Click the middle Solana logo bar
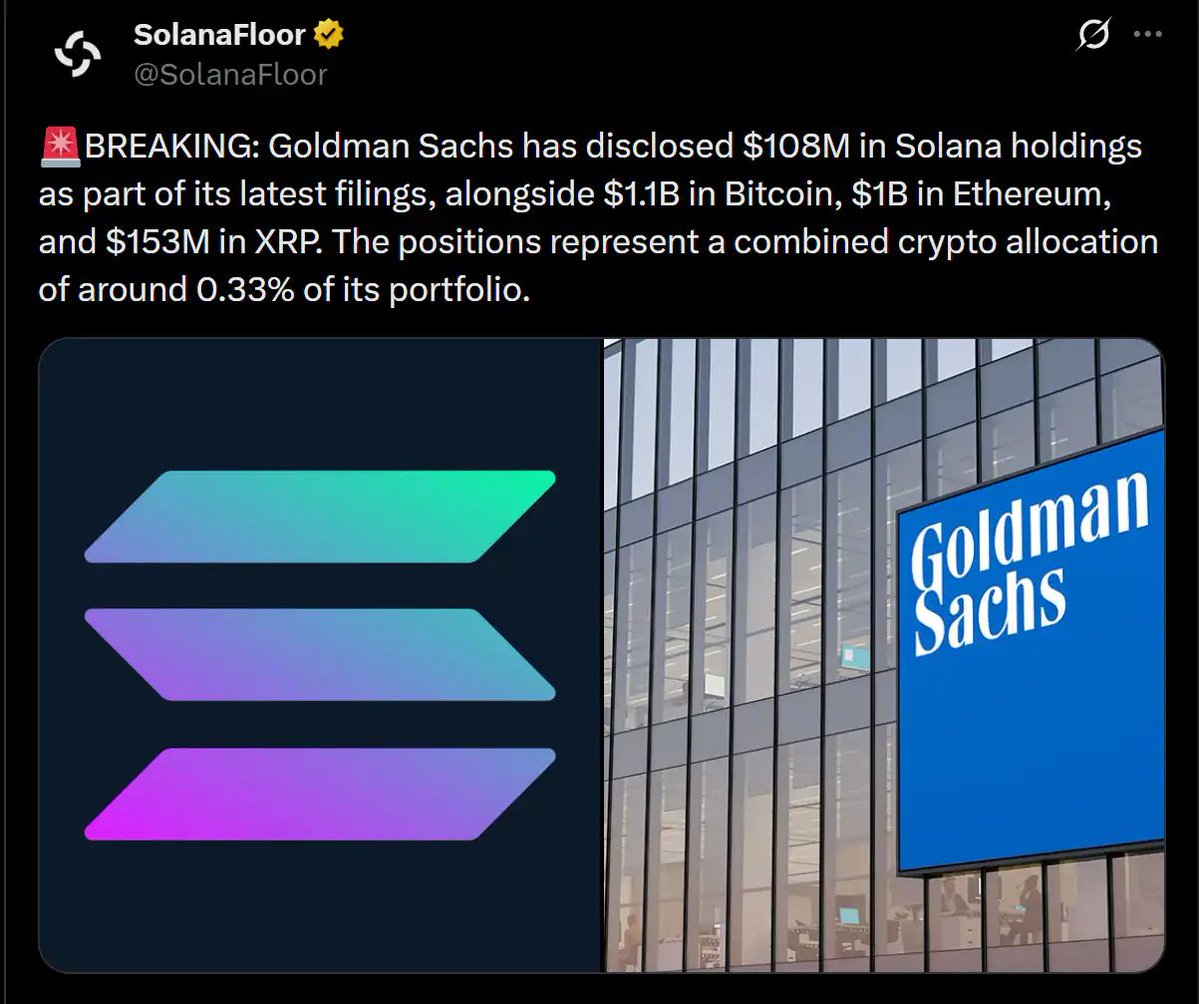The image size is (1199, 1004). pyautogui.click(x=320, y=654)
